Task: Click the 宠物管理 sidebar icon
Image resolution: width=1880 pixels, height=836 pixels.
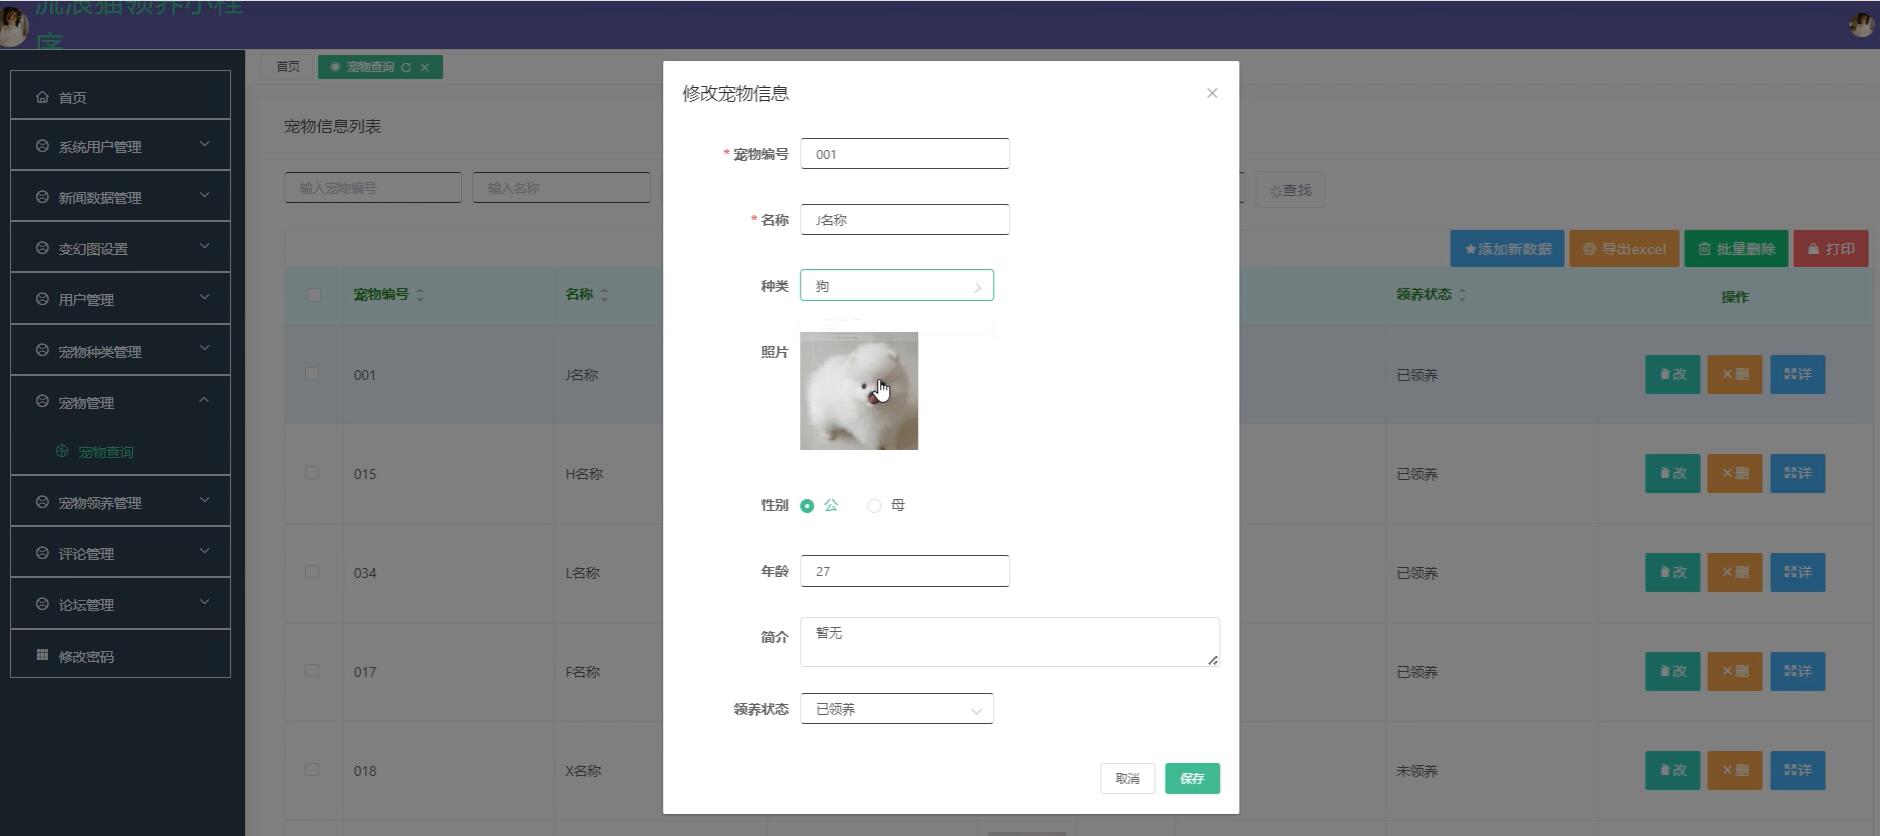Action: 42,402
